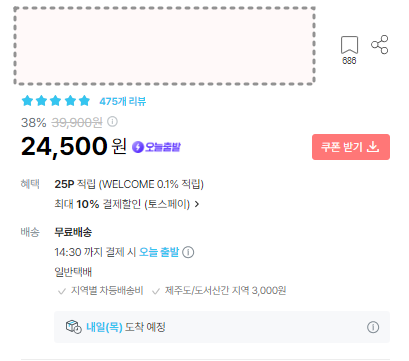This screenshot has width=409, height=361.
Task: Click the delivery box clock icon
Action: pyautogui.click(x=73, y=327)
